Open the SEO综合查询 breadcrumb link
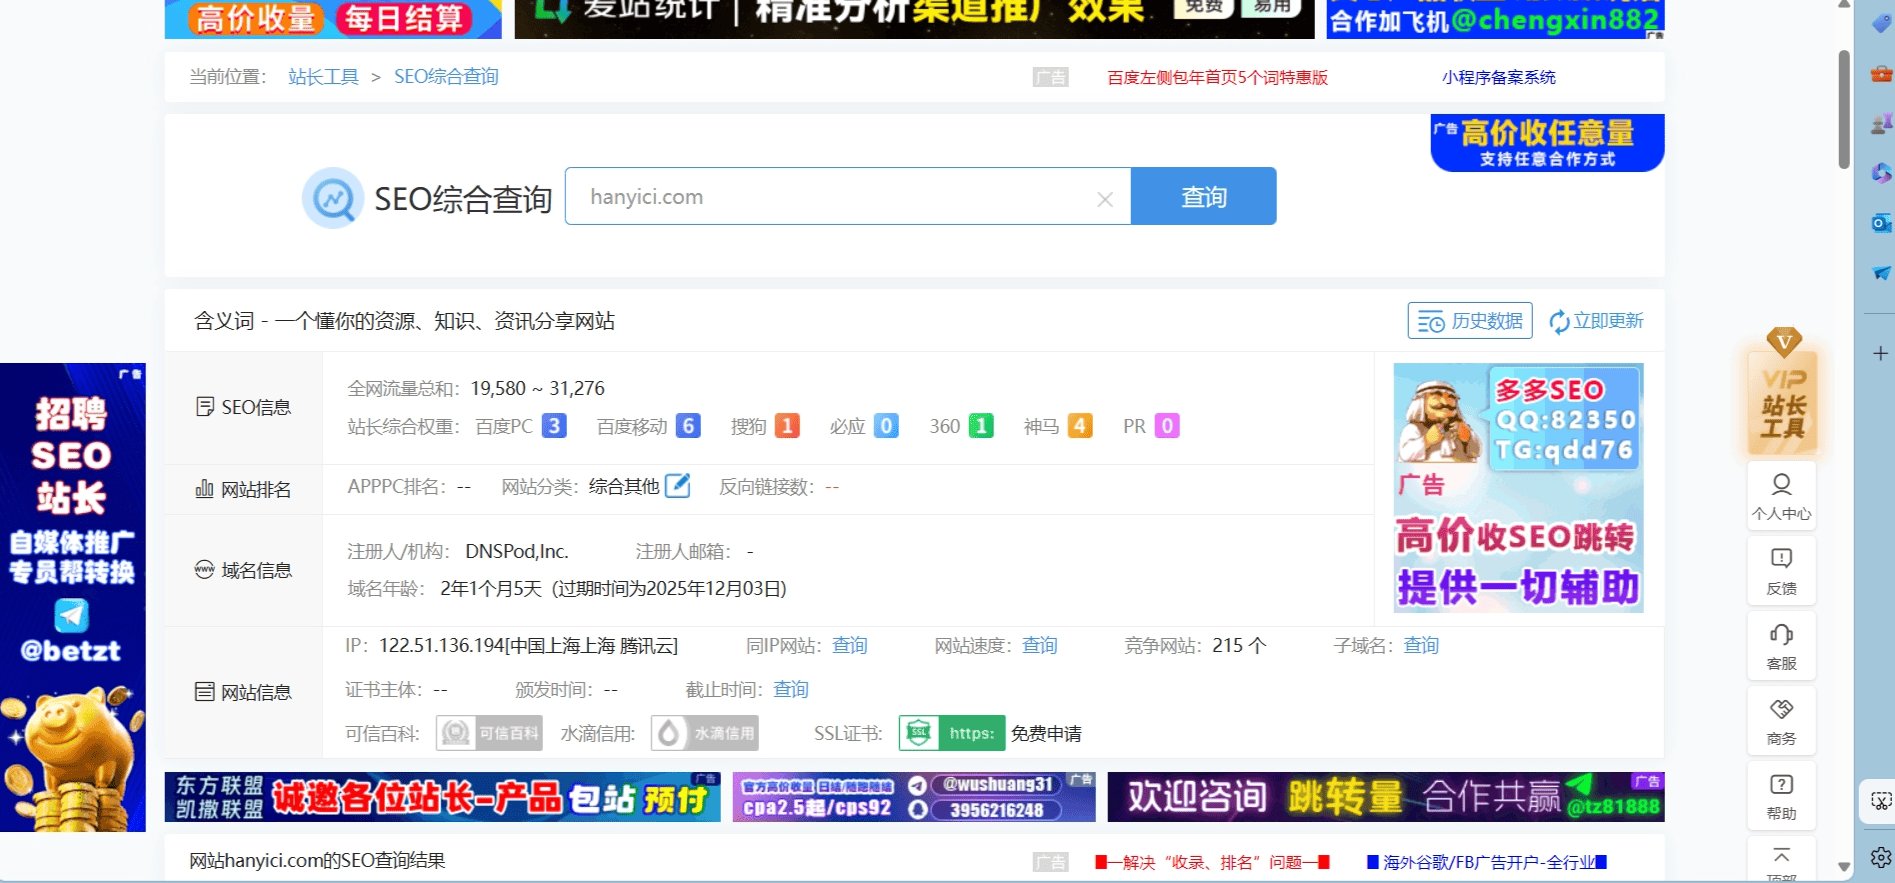This screenshot has height=883, width=1895. point(446,77)
